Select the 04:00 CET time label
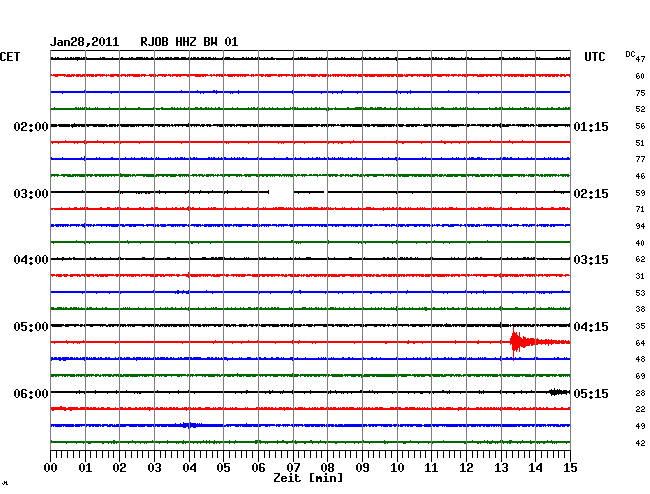650x494 pixels. (x=31, y=260)
